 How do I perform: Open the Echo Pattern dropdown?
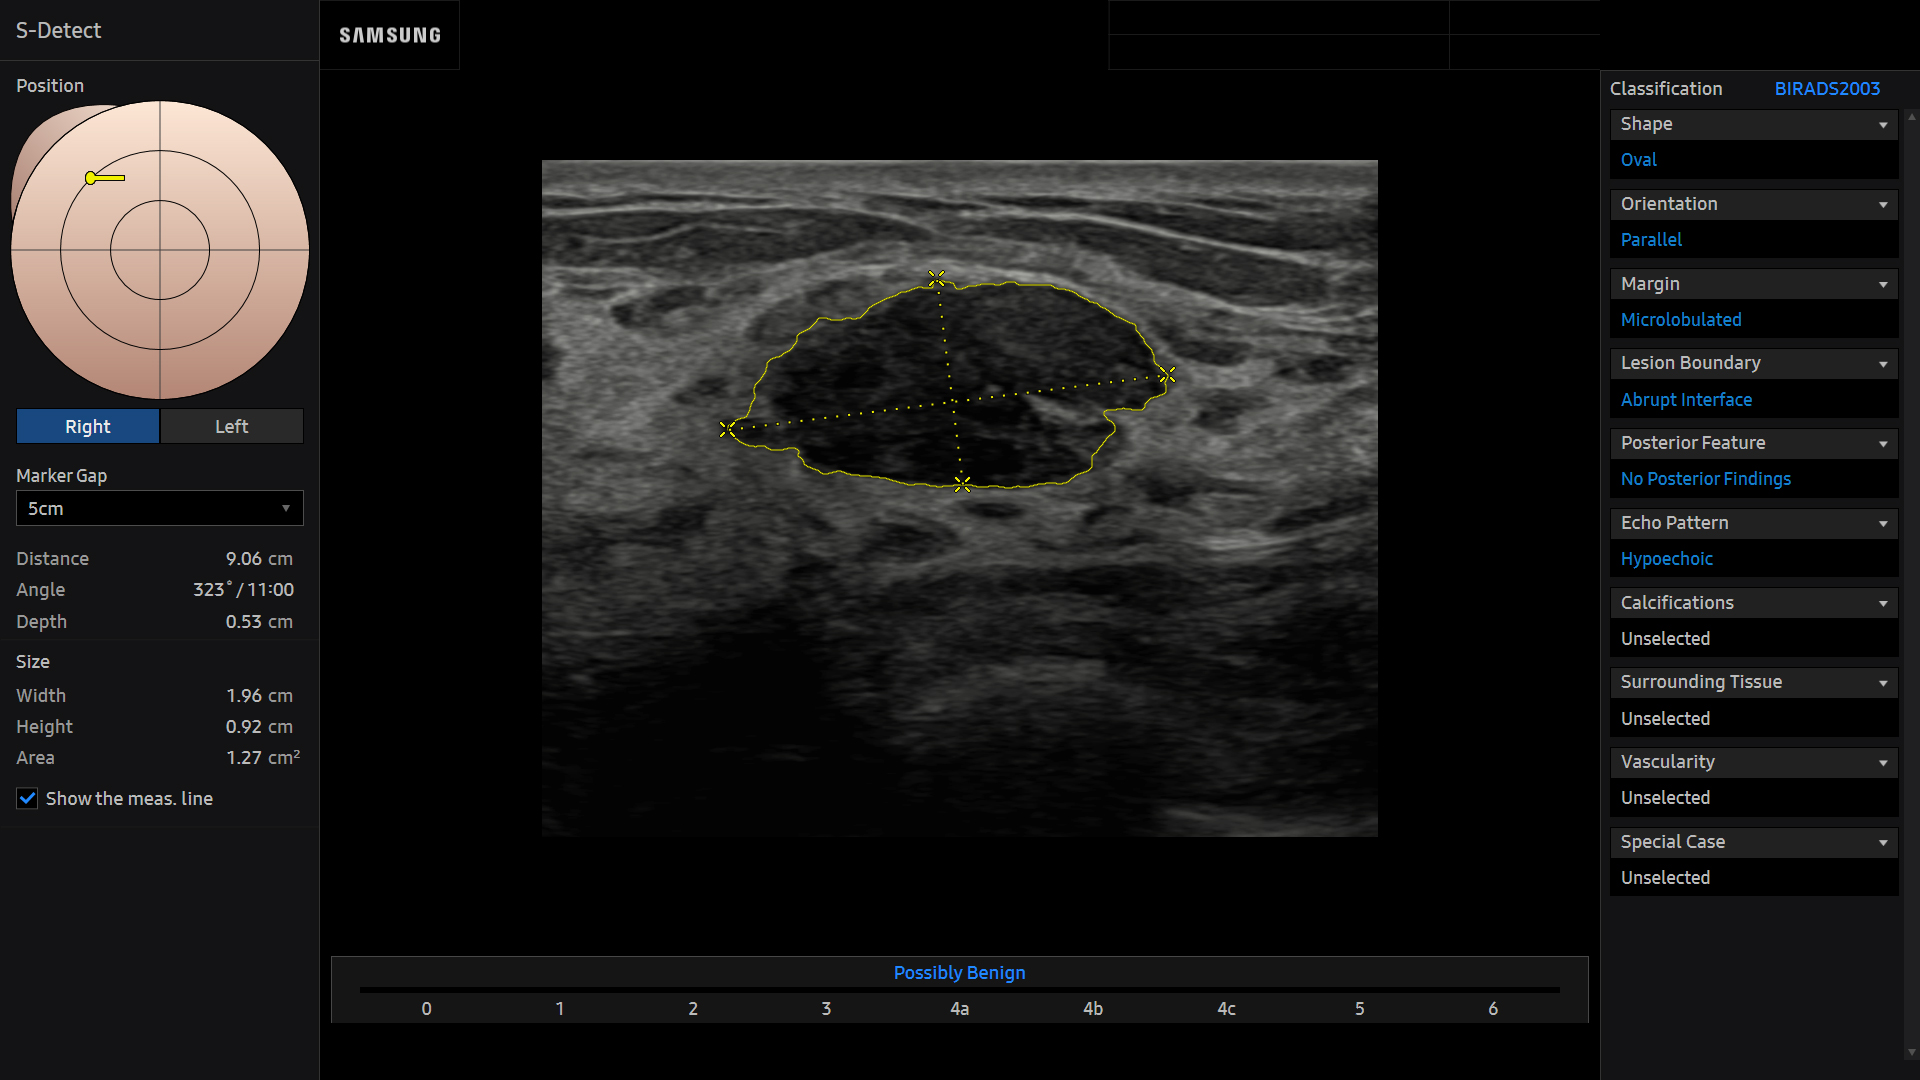(1754, 523)
